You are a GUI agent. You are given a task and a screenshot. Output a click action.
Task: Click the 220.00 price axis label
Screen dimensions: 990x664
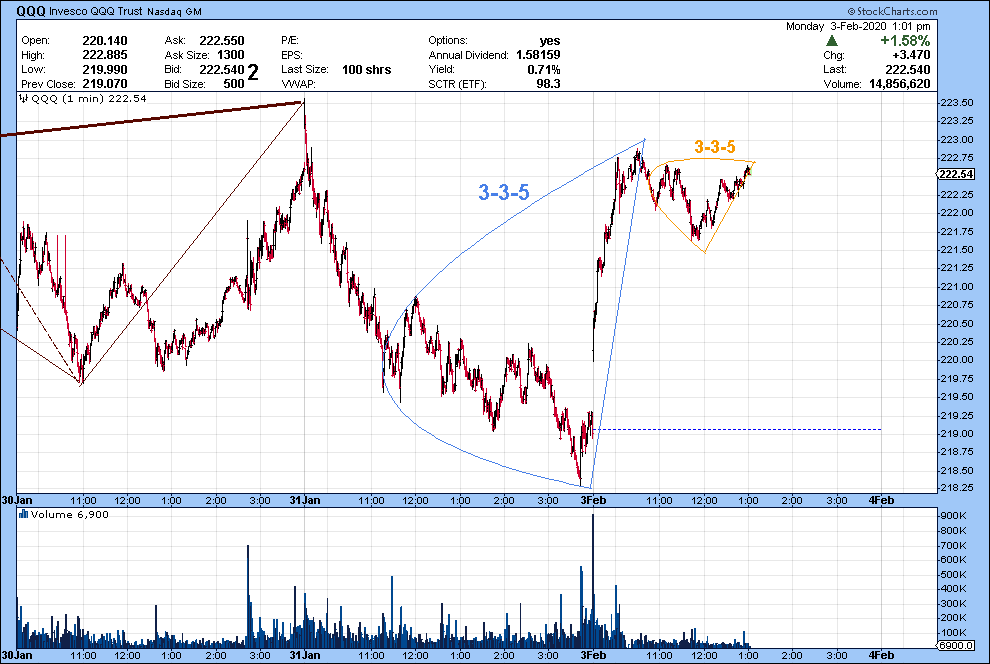(x=957, y=360)
